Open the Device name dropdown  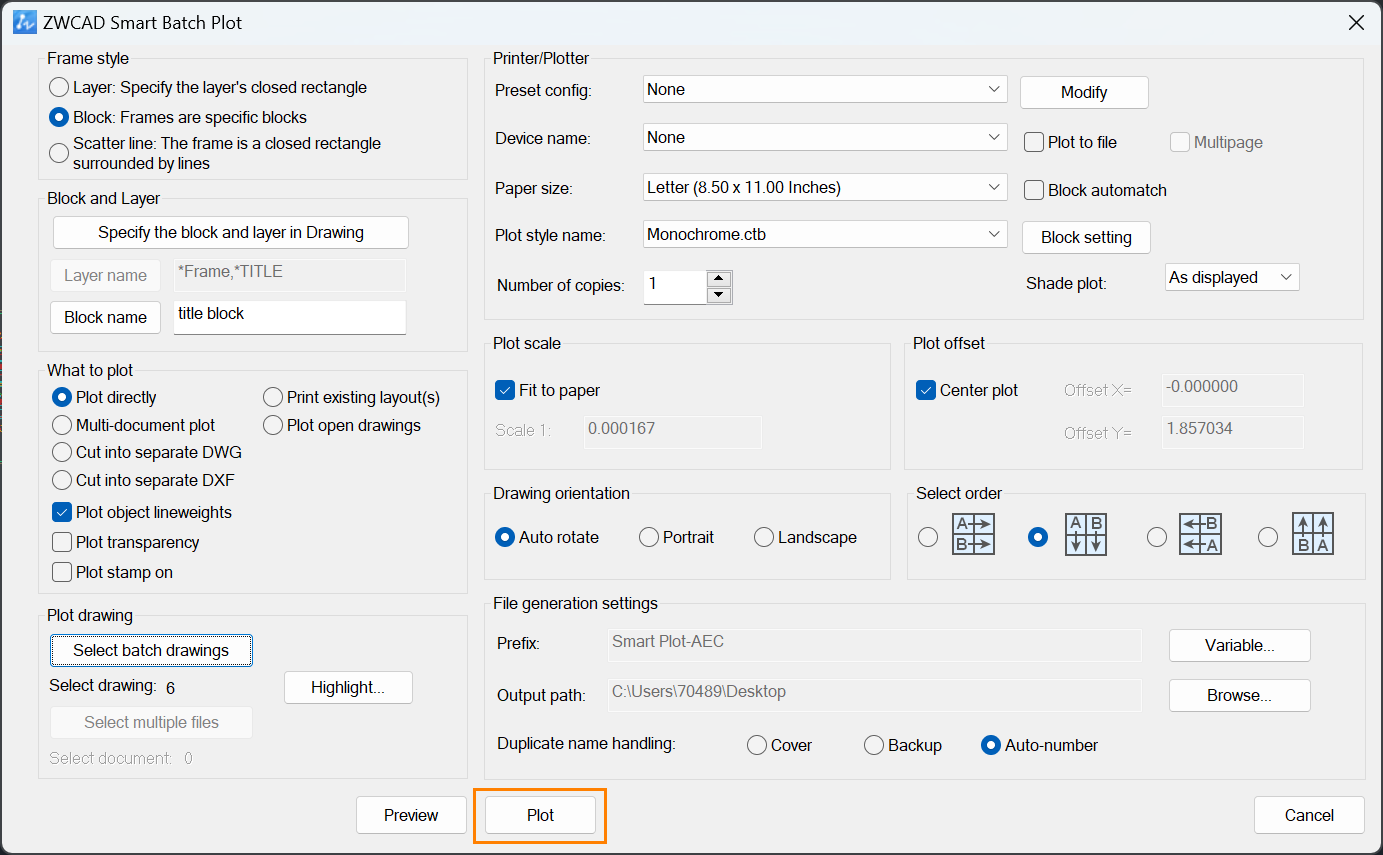point(825,137)
